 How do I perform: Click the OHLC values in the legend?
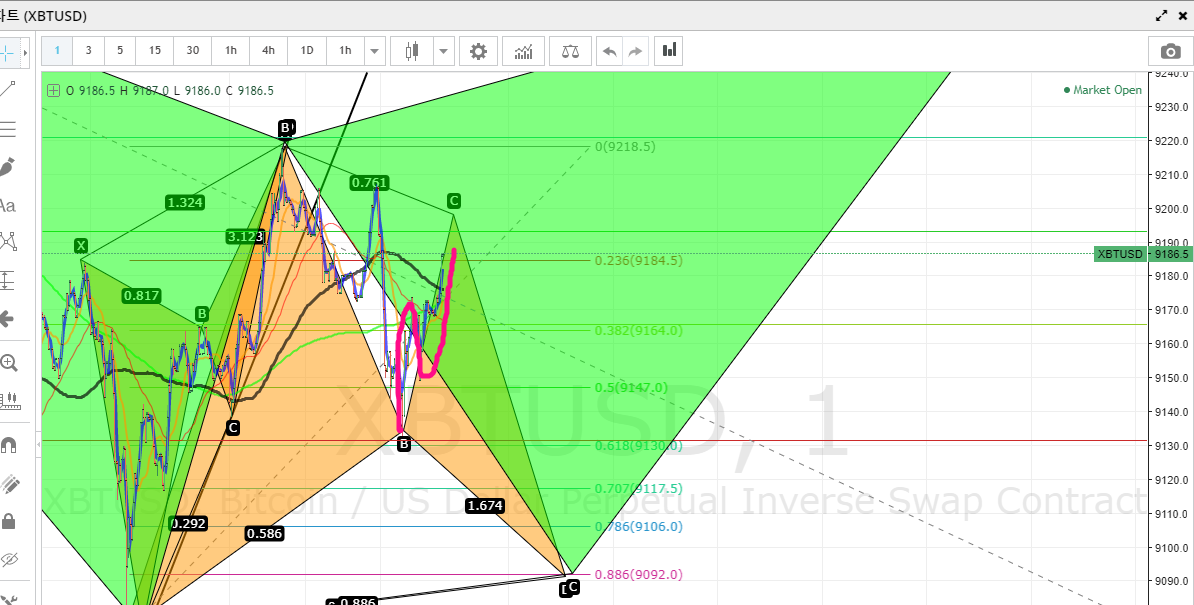click(170, 91)
